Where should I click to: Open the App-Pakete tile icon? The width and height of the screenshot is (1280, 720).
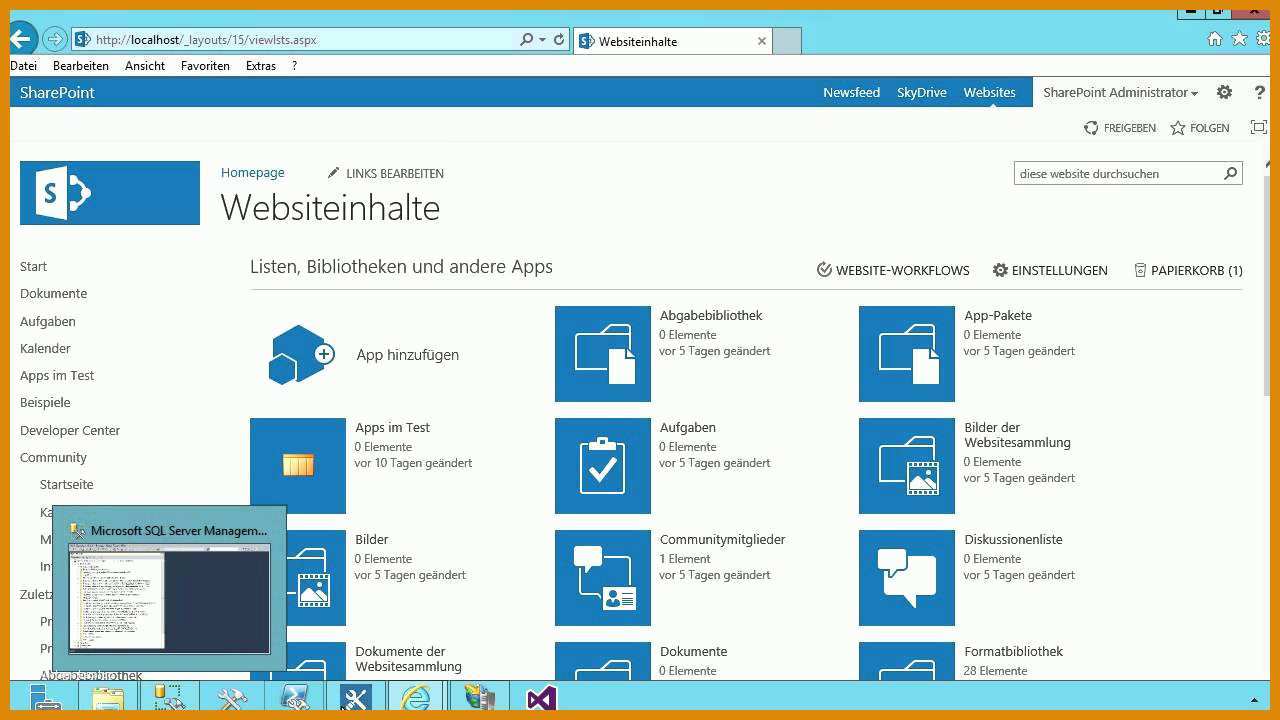(x=907, y=354)
